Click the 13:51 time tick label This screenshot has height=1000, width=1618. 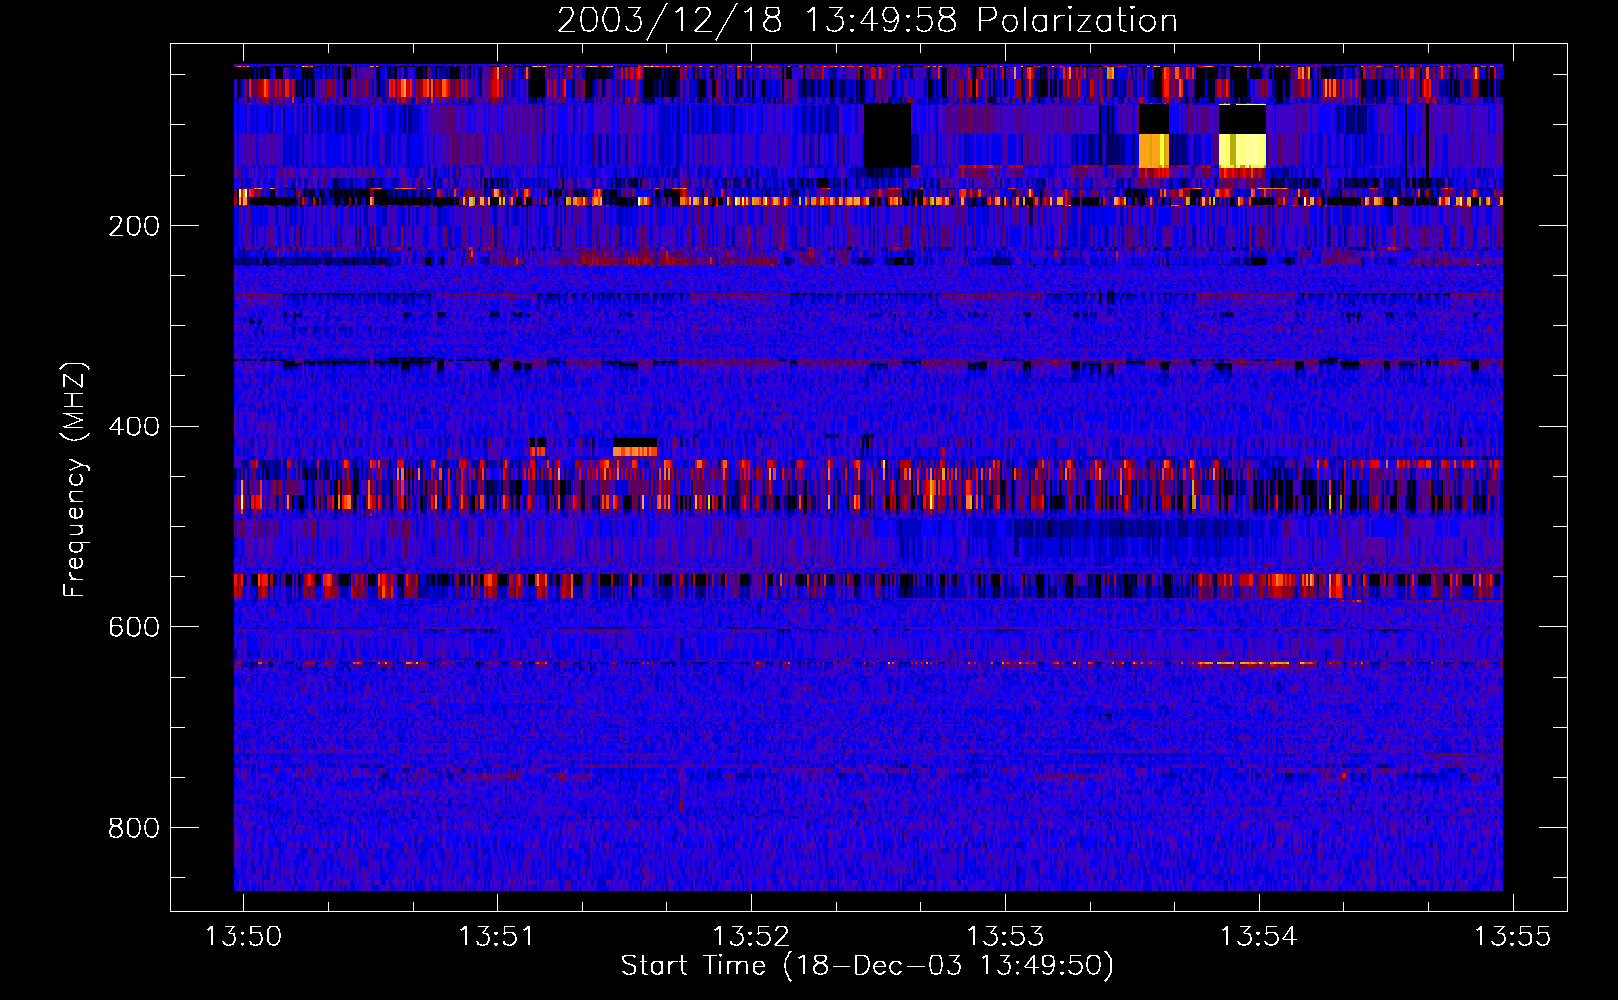(x=497, y=936)
